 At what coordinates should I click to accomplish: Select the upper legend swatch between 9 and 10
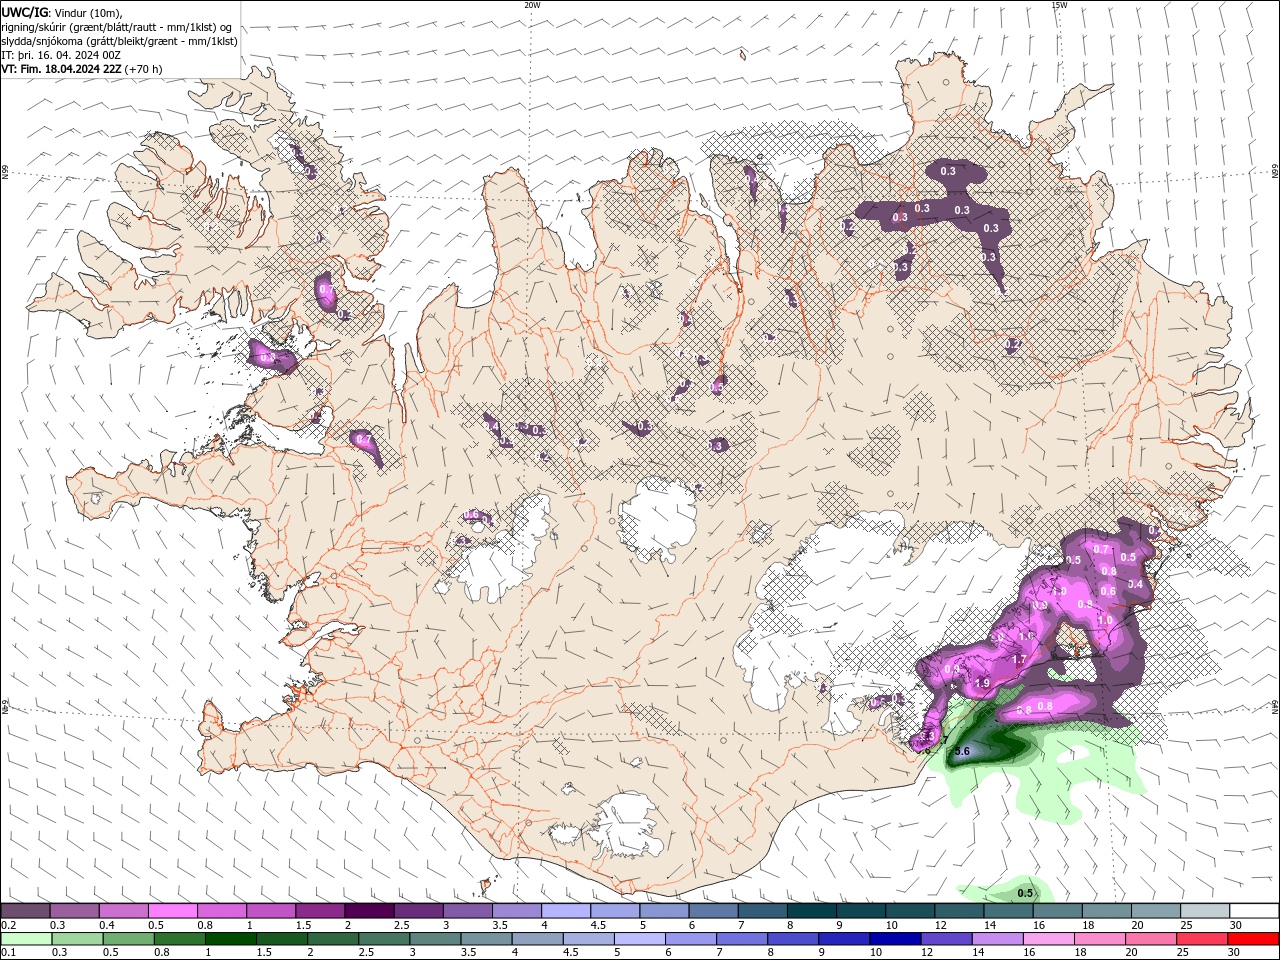point(860,911)
